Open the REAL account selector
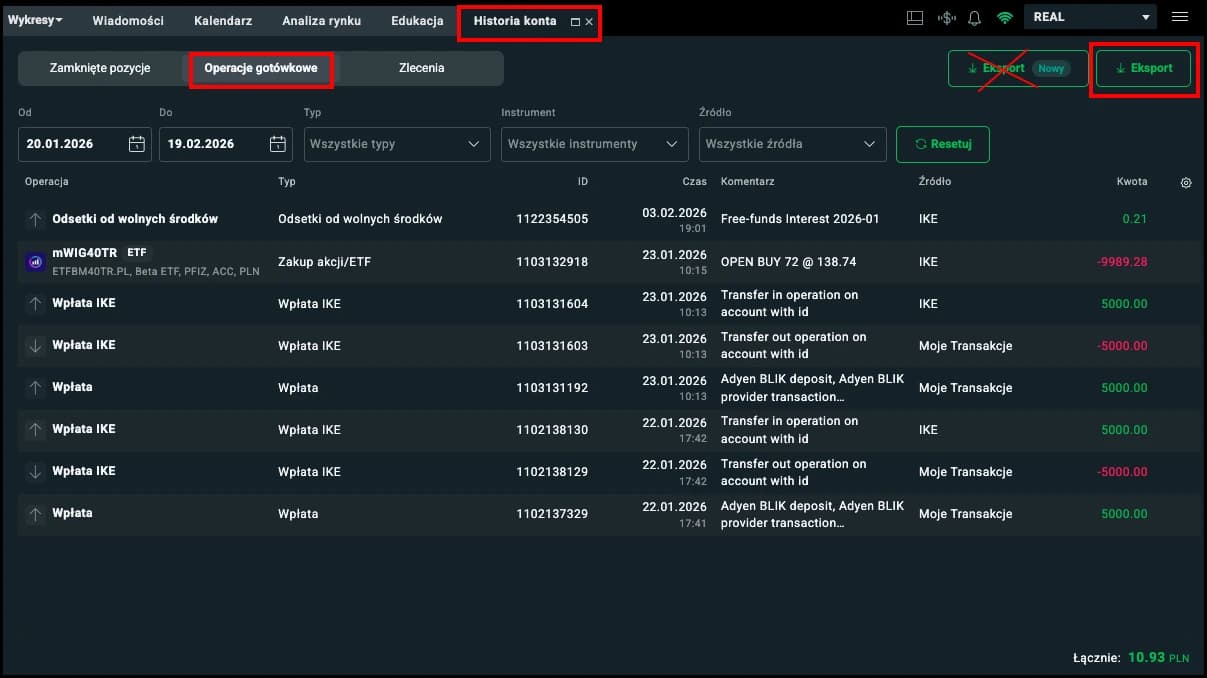 [x=1089, y=17]
